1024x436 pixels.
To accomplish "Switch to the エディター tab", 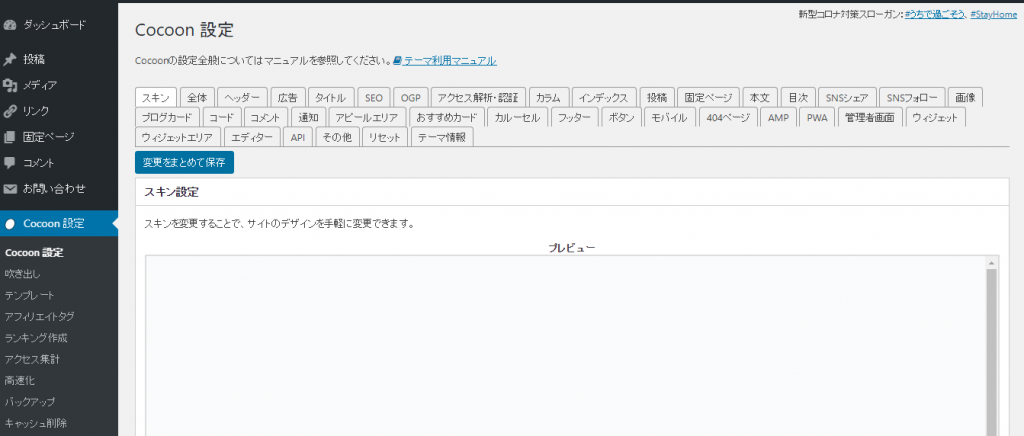I will pyautogui.click(x=252, y=138).
